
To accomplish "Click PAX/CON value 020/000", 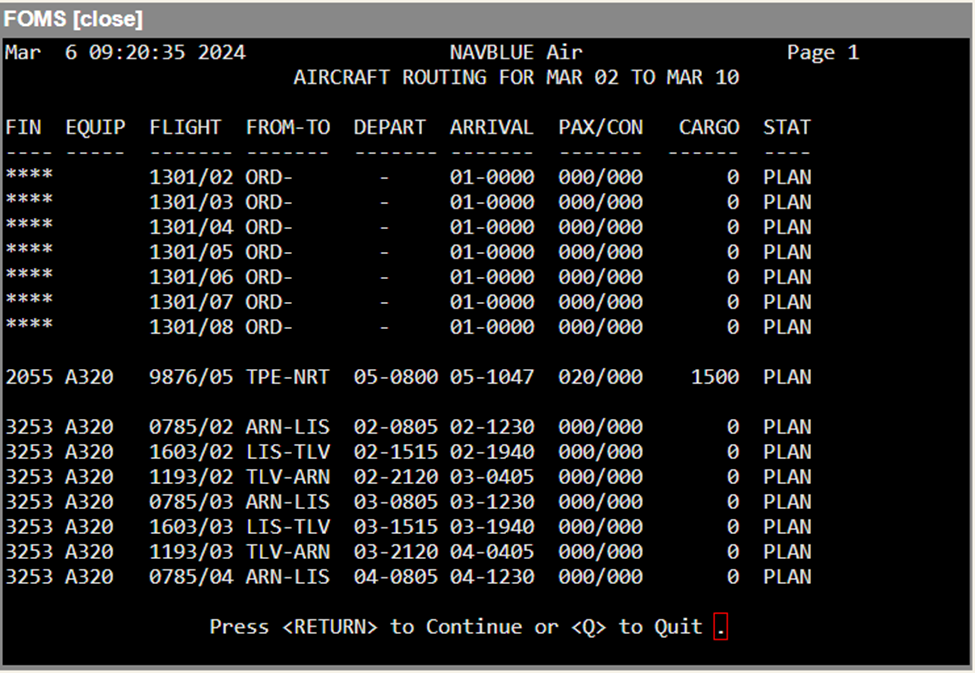I will point(600,377).
